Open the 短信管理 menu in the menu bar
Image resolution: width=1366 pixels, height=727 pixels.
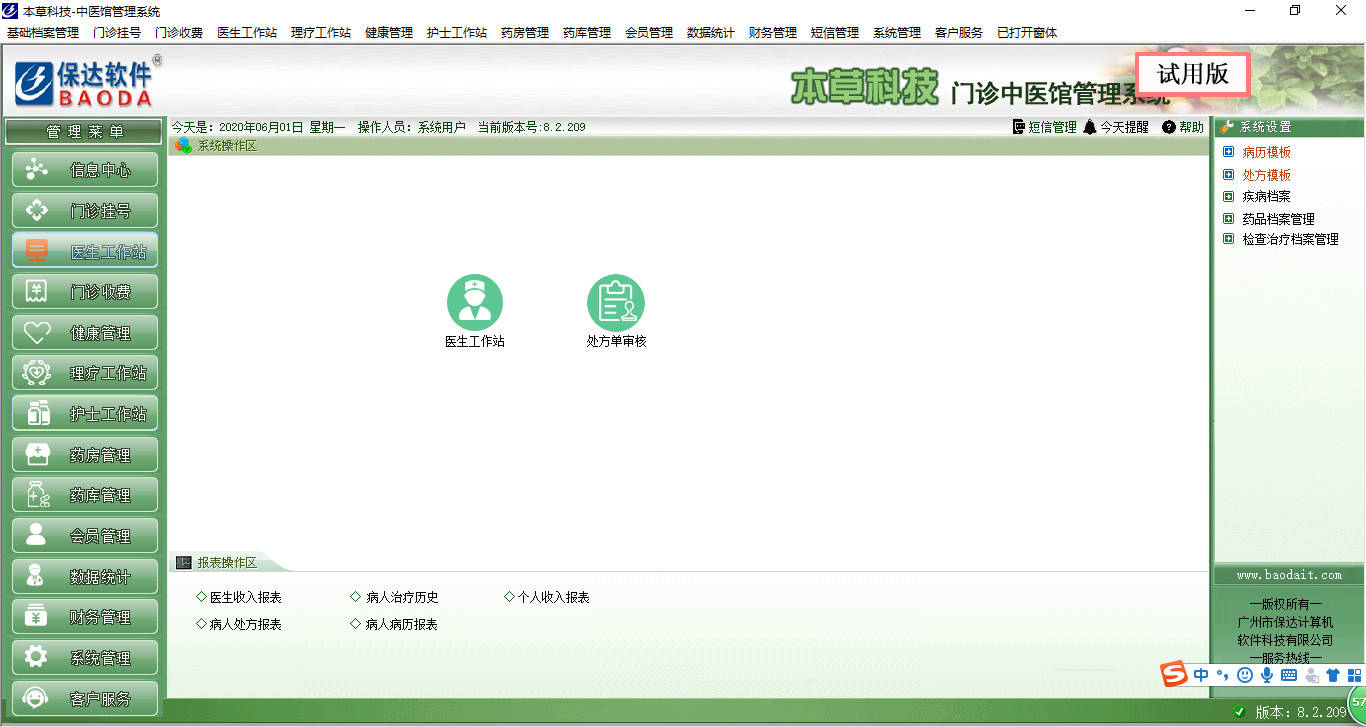click(835, 32)
